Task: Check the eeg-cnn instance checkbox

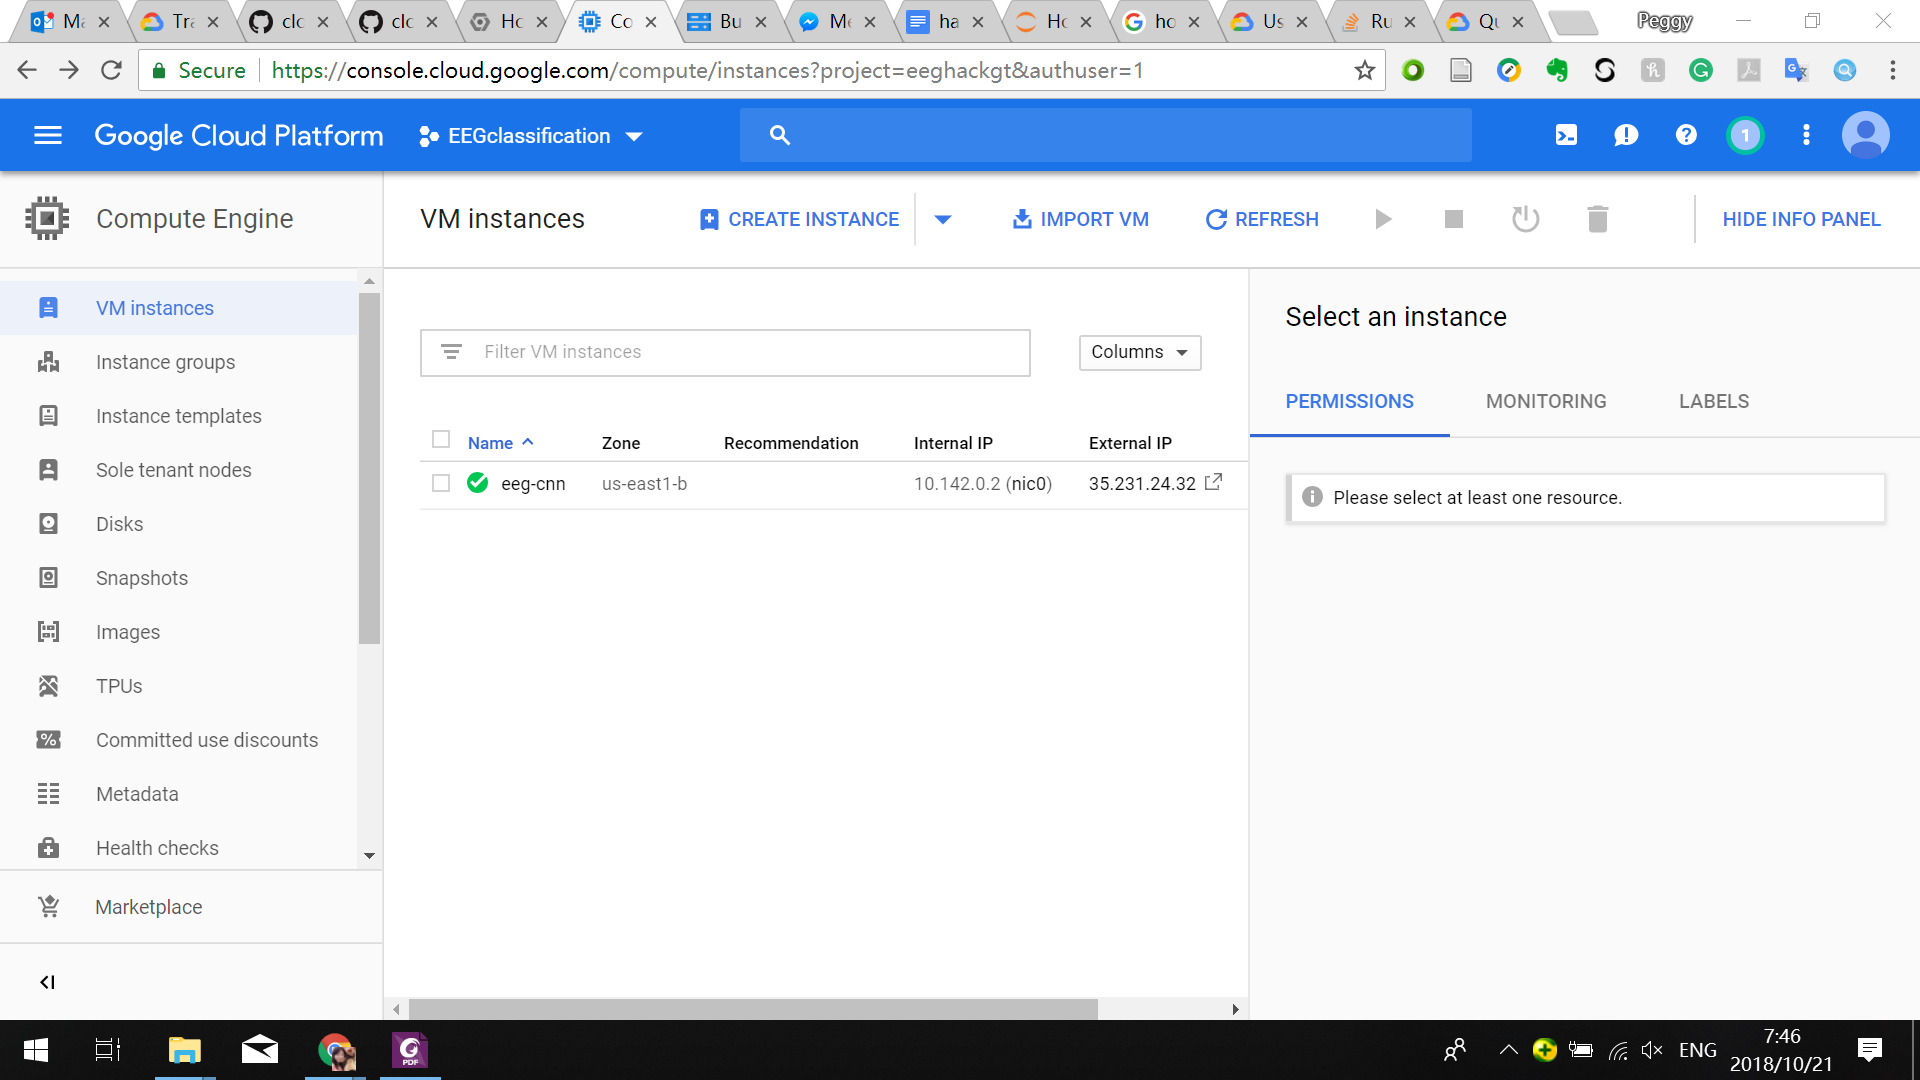Action: (x=441, y=483)
